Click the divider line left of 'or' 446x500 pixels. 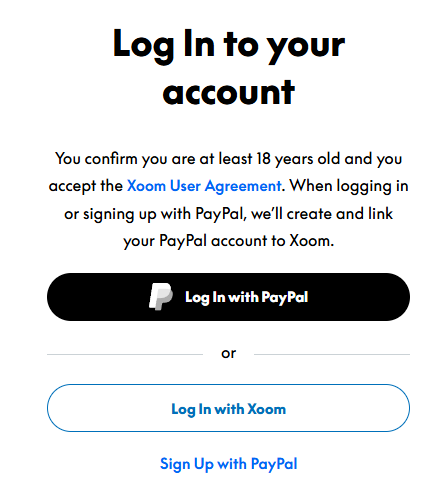click(125, 354)
